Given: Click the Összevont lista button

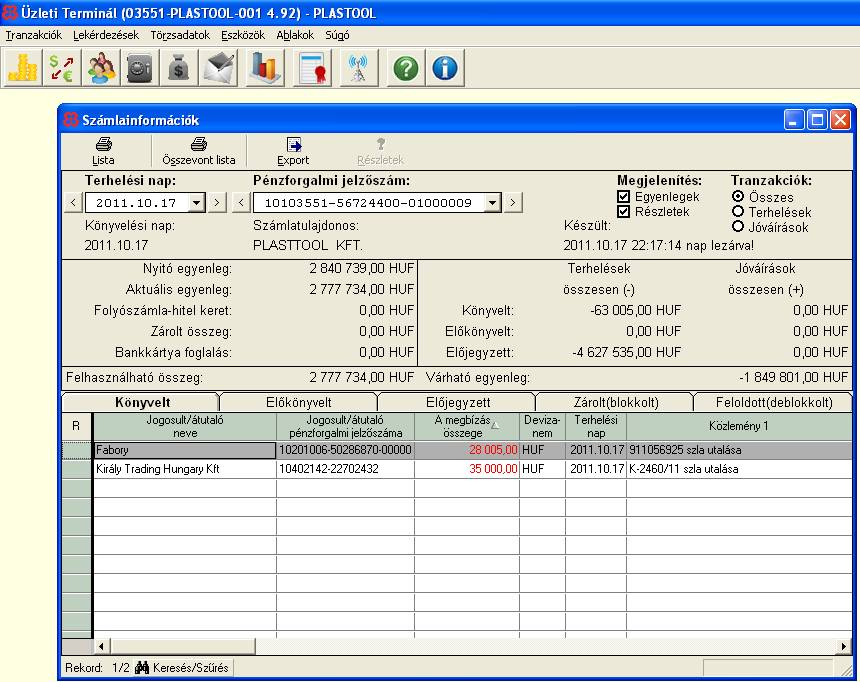Looking at the screenshot, I should pyautogui.click(x=199, y=151).
